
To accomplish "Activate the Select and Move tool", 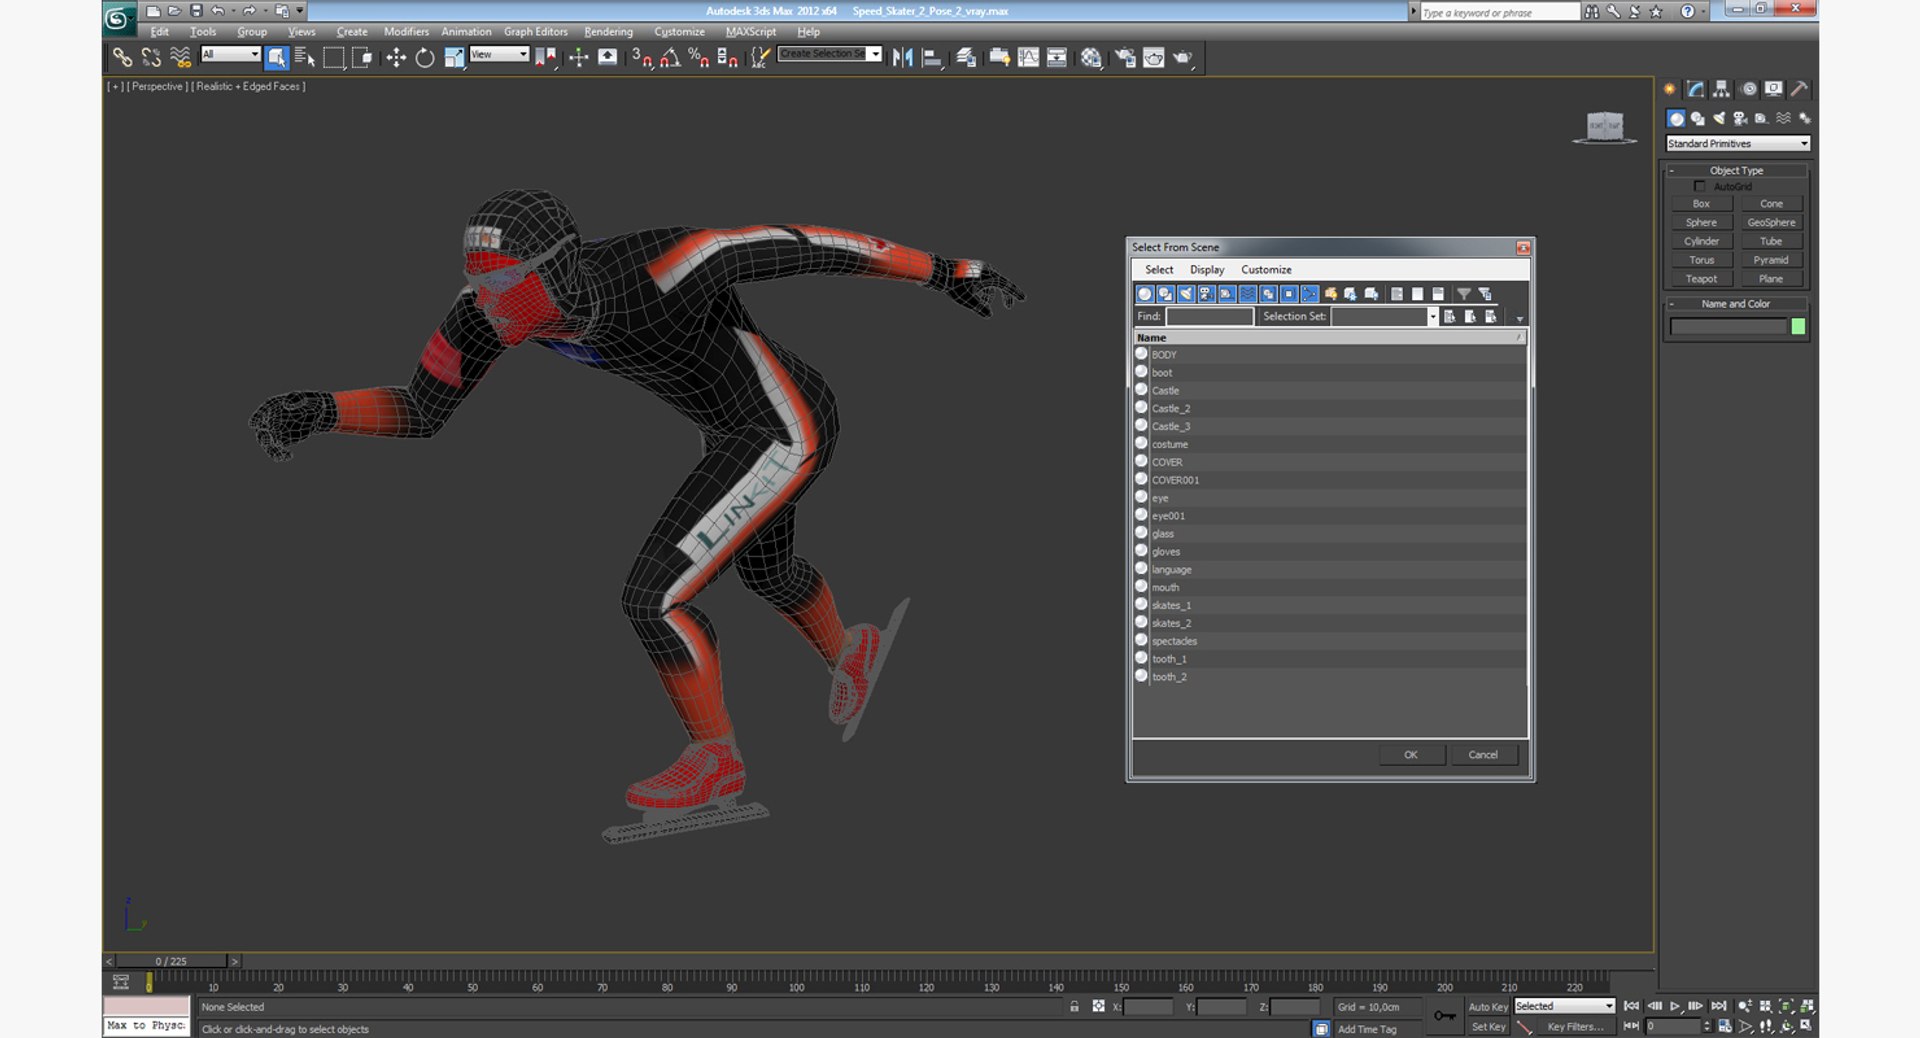I will (396, 58).
